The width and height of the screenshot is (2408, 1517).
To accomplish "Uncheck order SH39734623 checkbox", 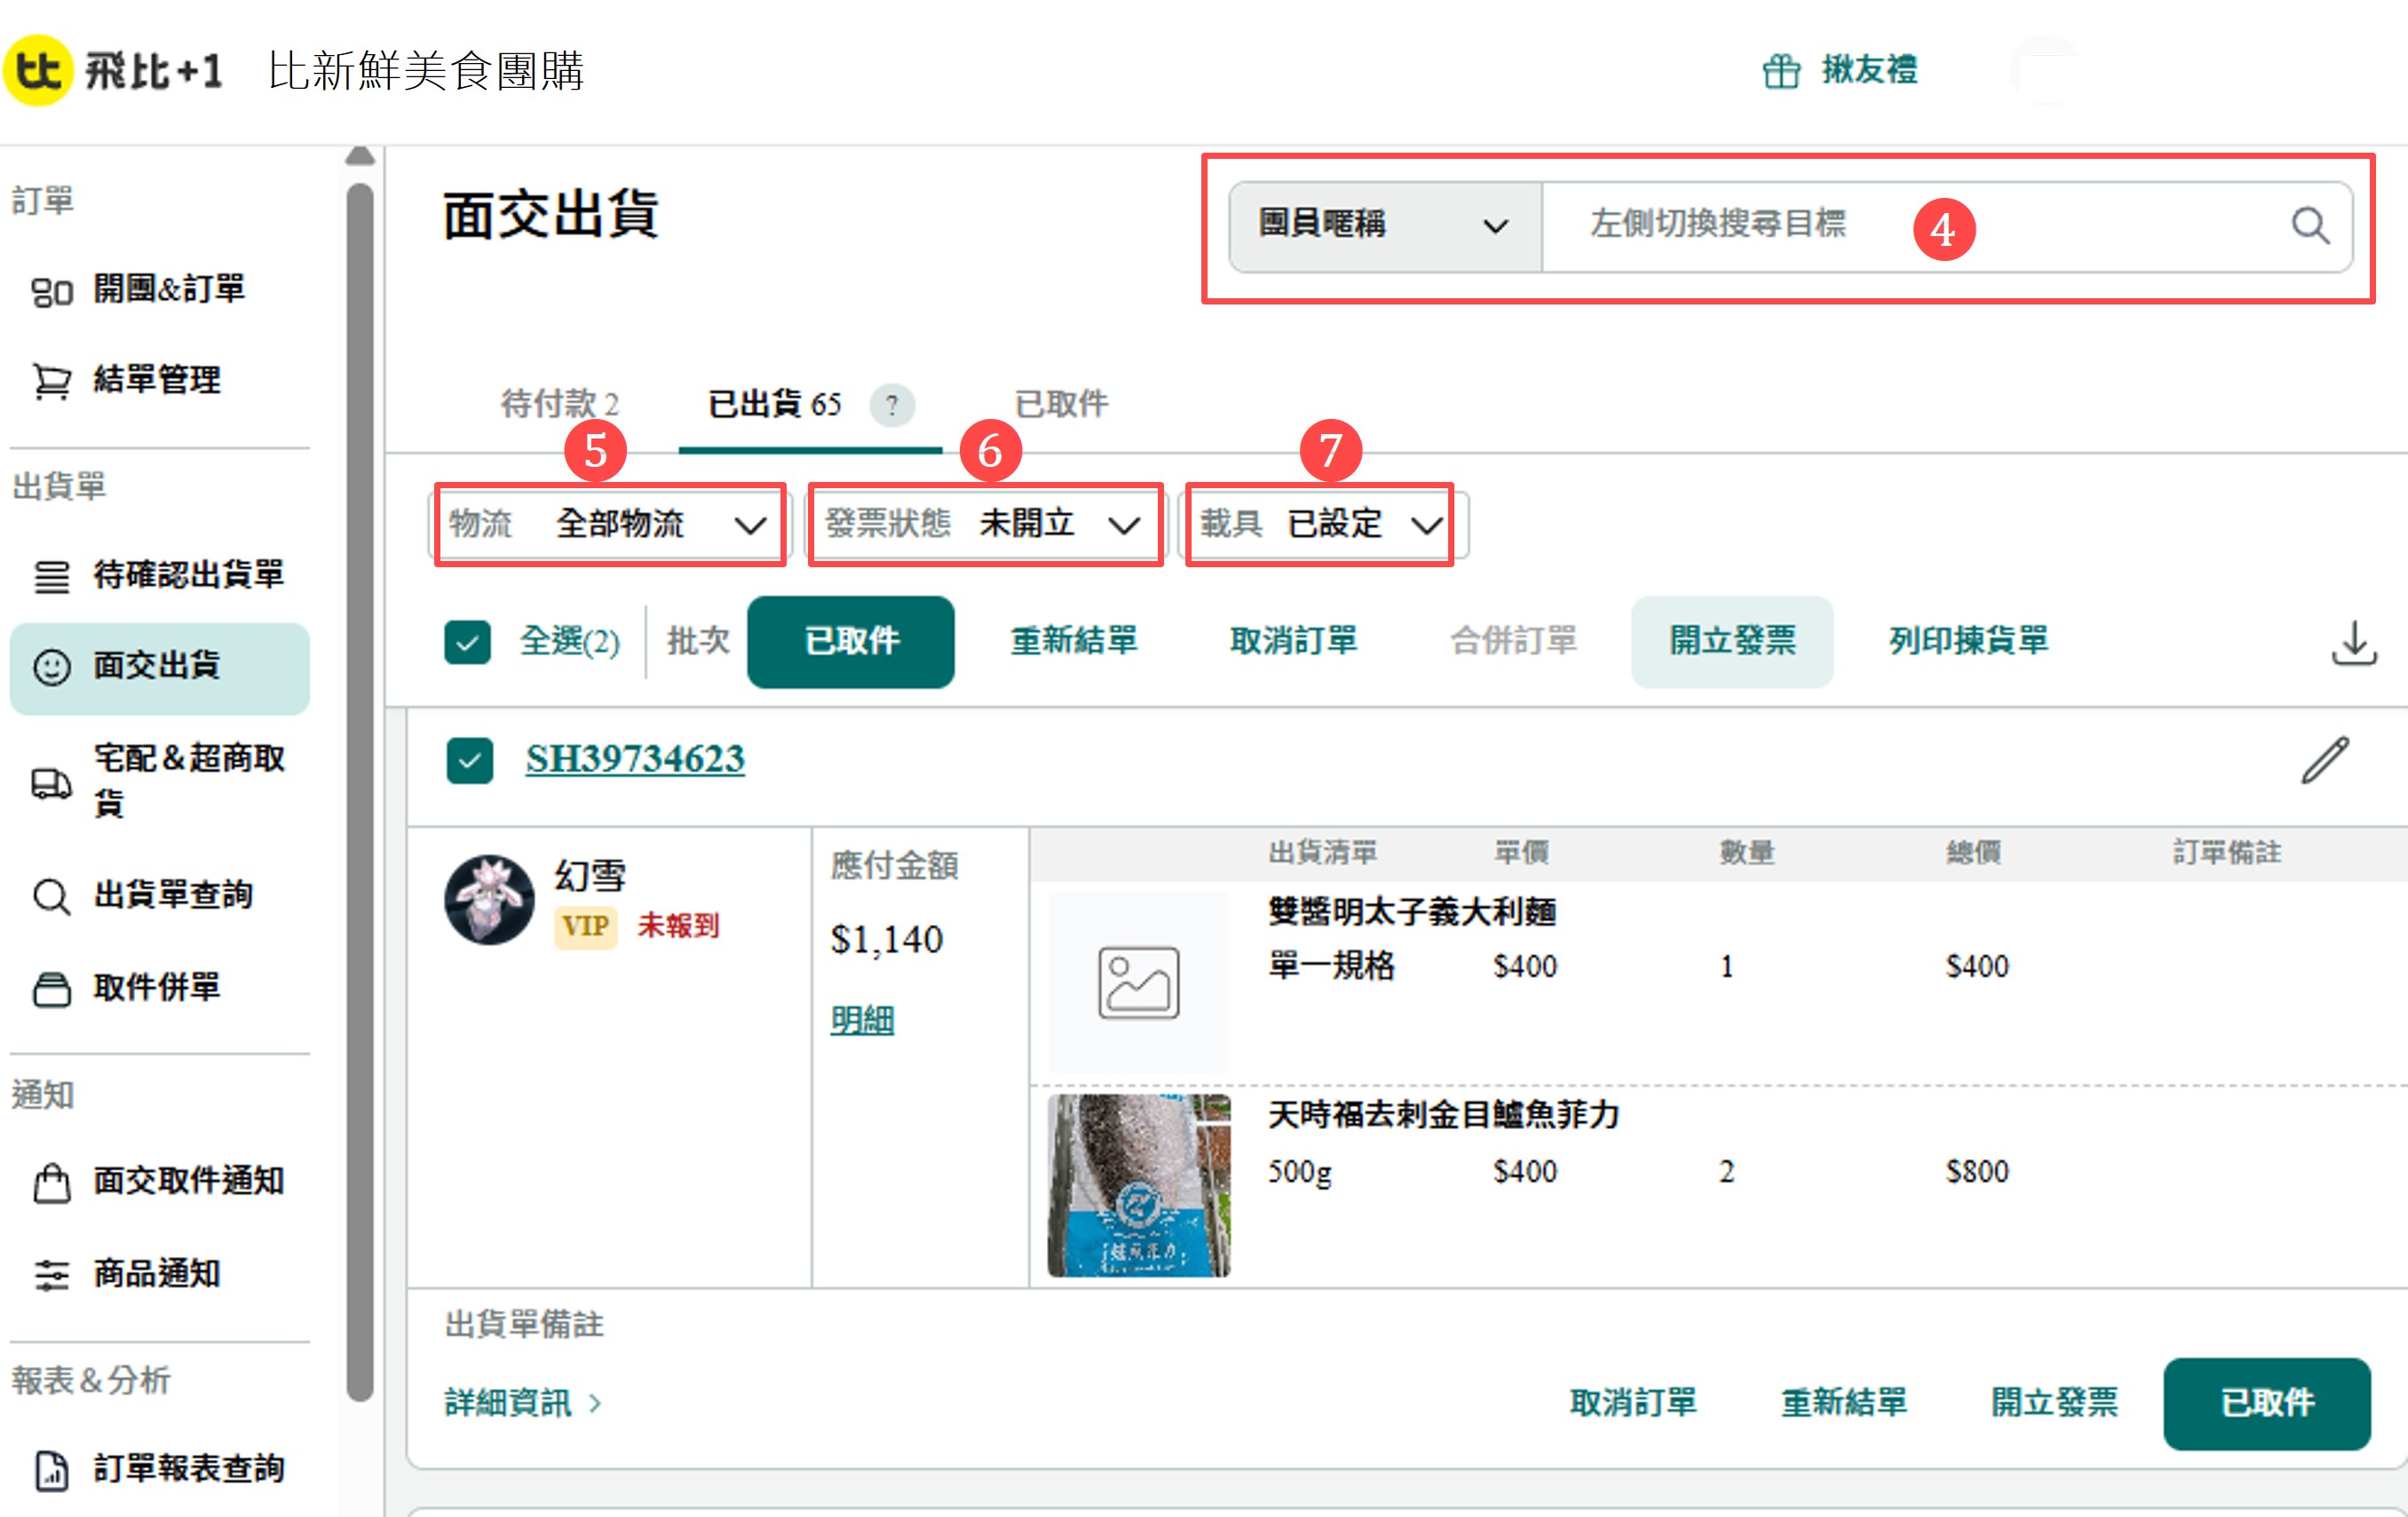I will click(x=470, y=761).
